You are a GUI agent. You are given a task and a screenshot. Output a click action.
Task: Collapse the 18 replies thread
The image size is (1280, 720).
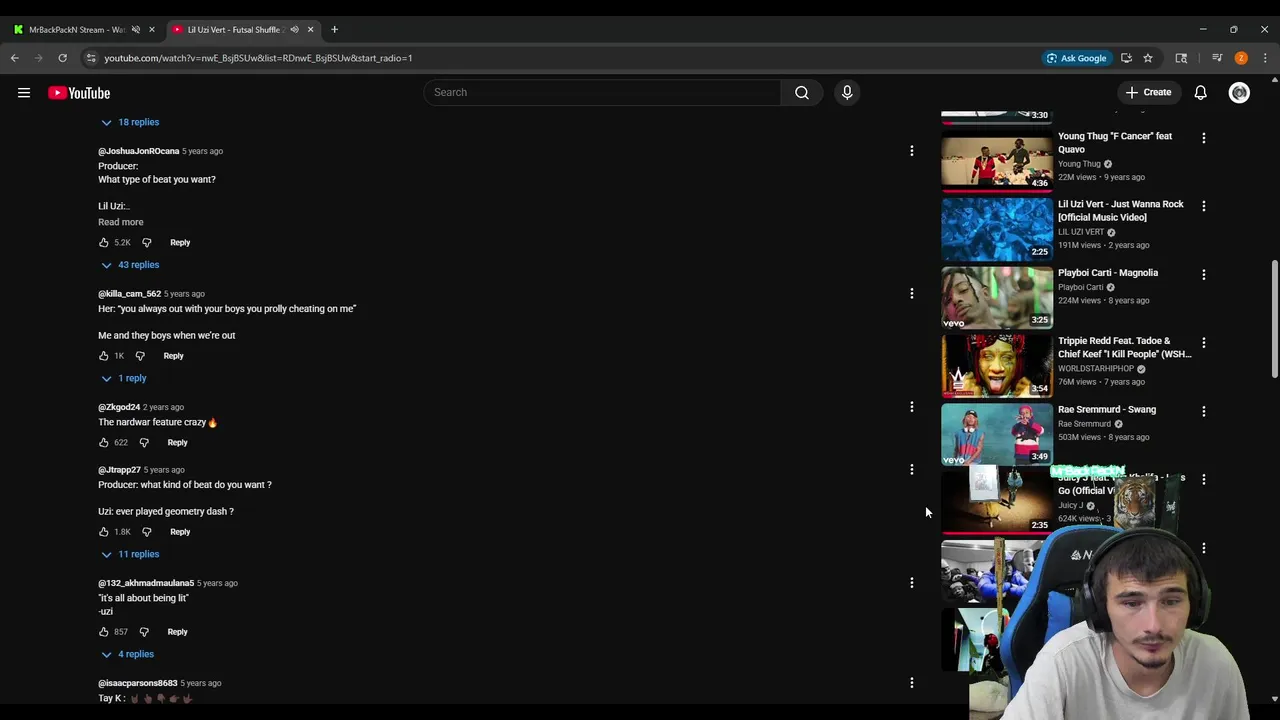point(130,122)
